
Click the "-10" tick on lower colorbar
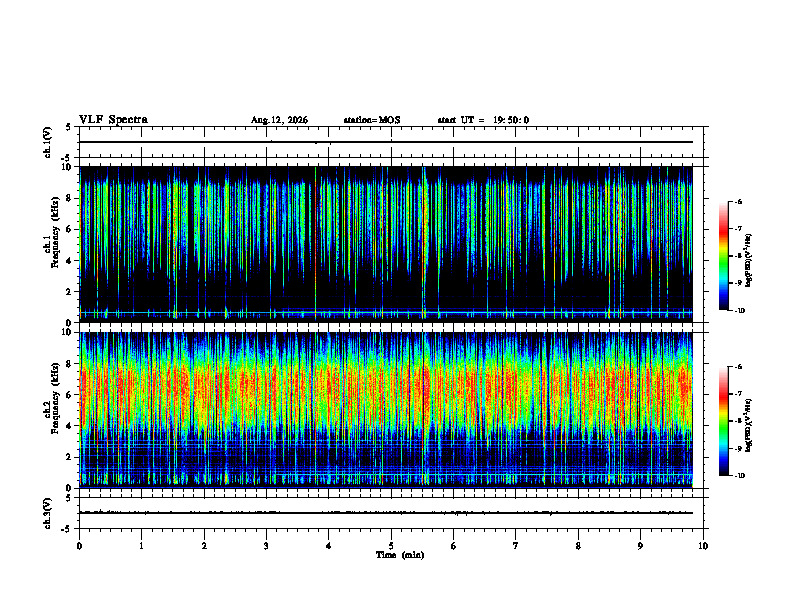click(739, 476)
